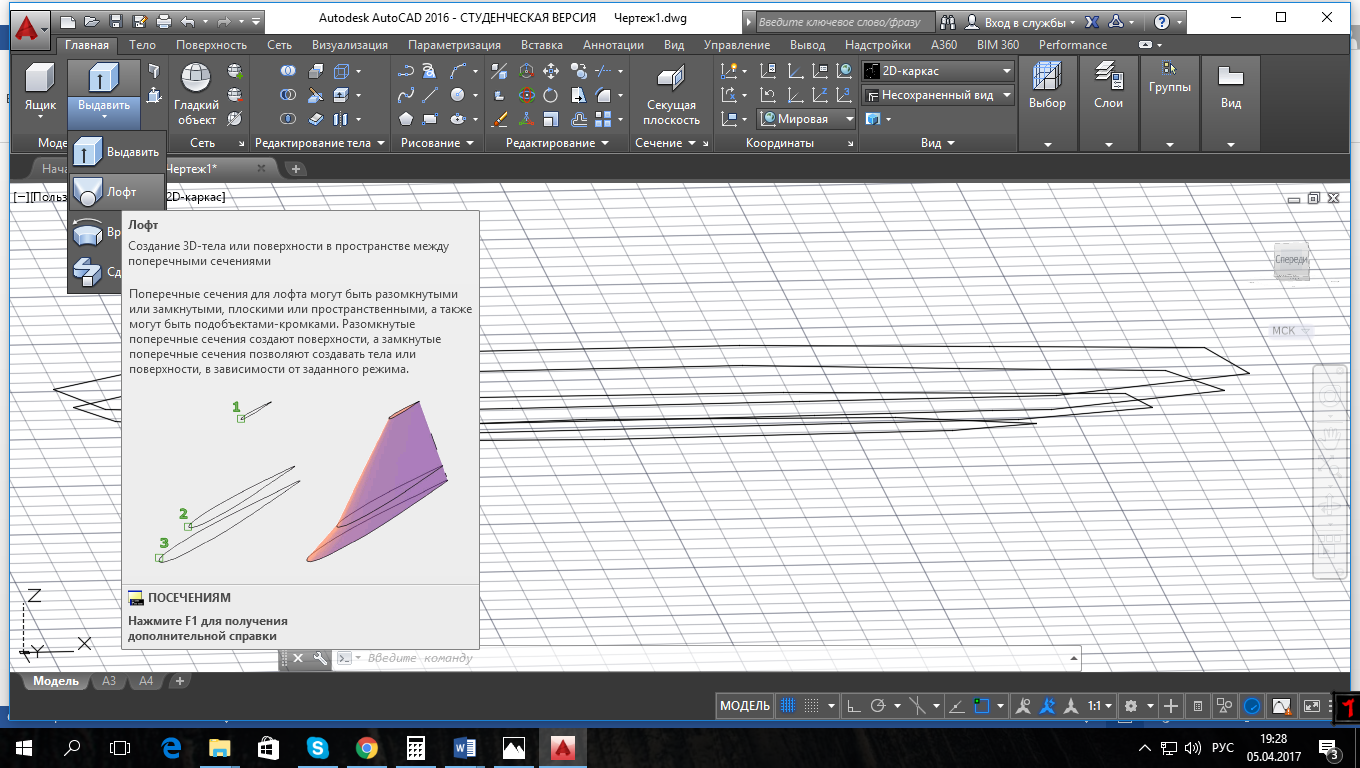
Task: Open the Гладкий объект smooth object tool
Action: (196, 95)
